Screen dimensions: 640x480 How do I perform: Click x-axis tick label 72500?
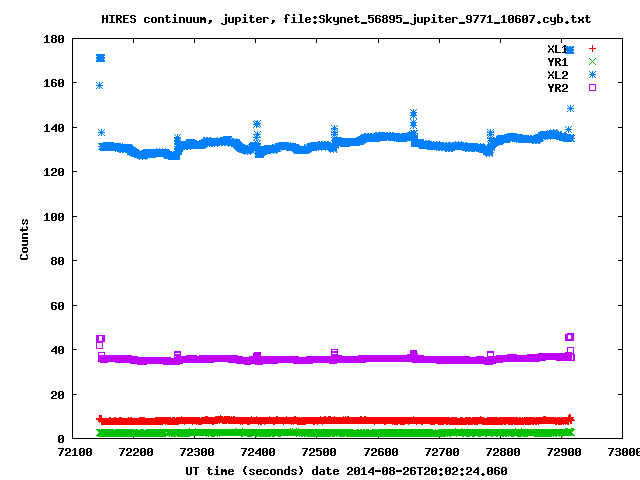319,452
